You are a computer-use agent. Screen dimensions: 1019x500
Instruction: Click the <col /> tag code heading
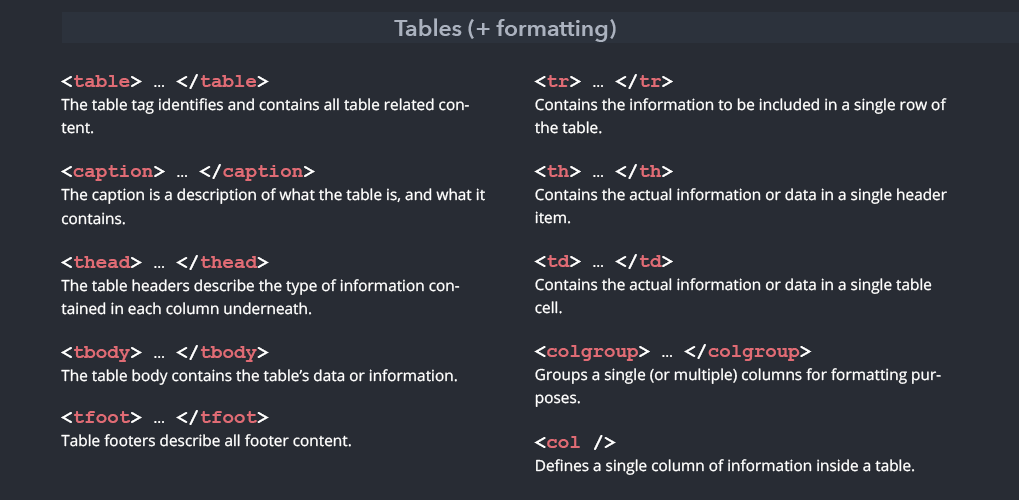[575, 443]
